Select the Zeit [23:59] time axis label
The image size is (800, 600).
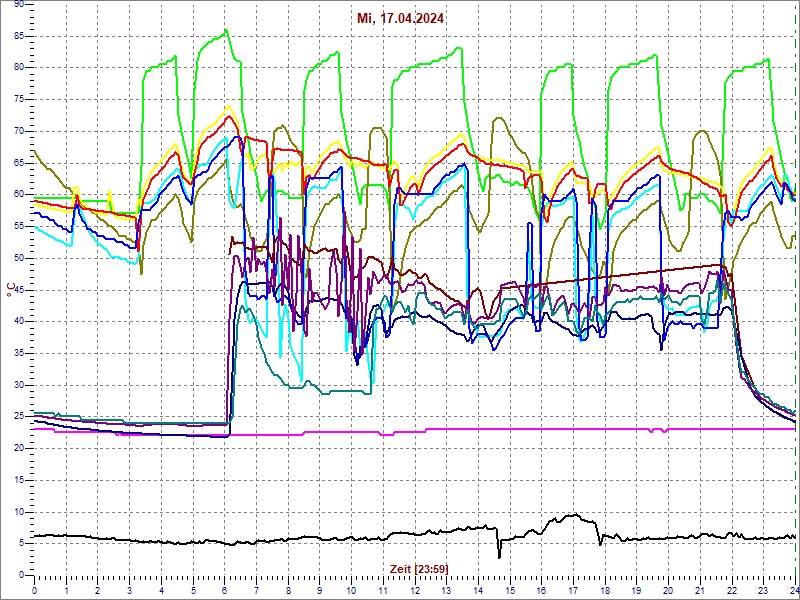tap(419, 568)
